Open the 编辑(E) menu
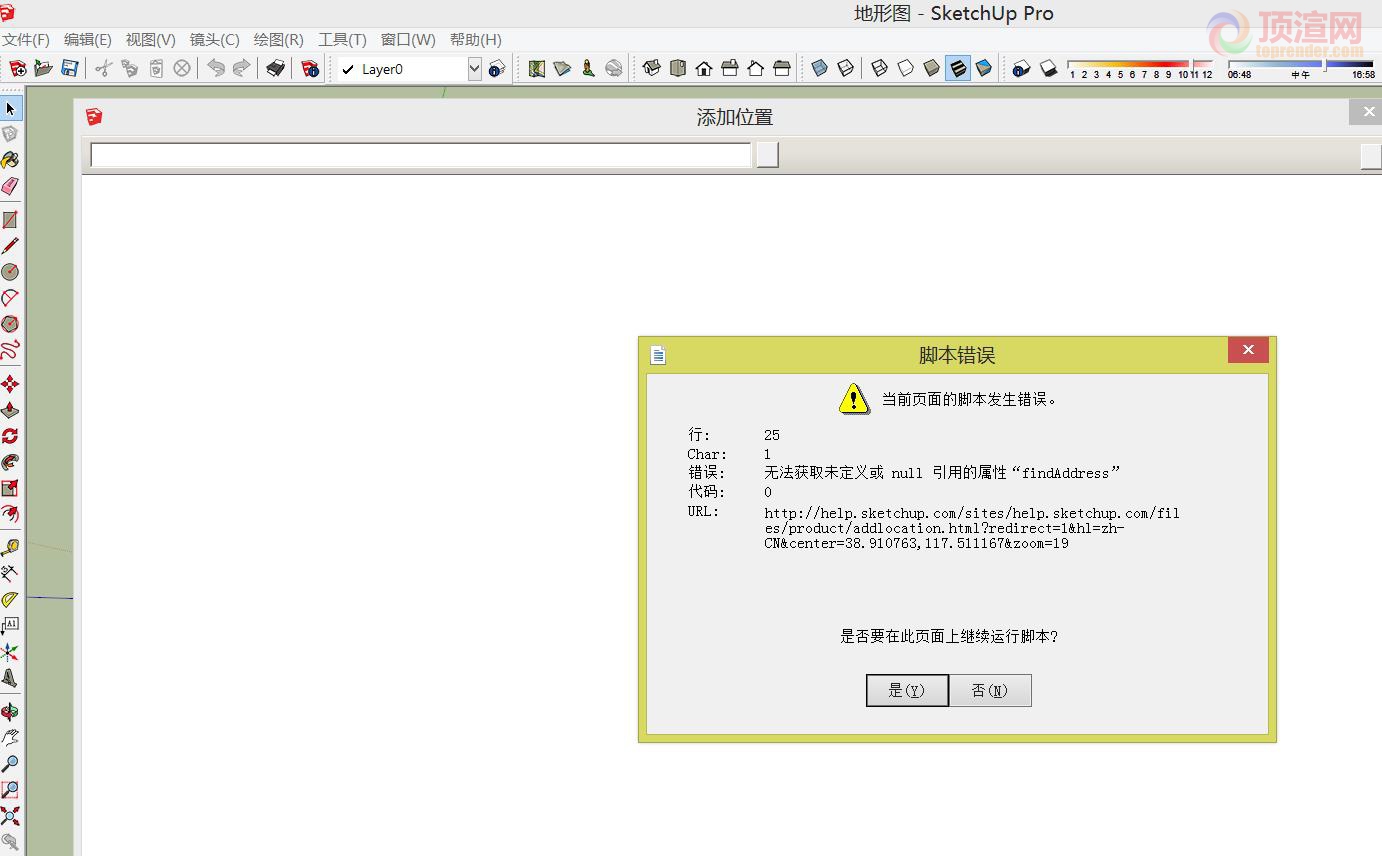Screen dimensions: 1382x856 pos(88,39)
